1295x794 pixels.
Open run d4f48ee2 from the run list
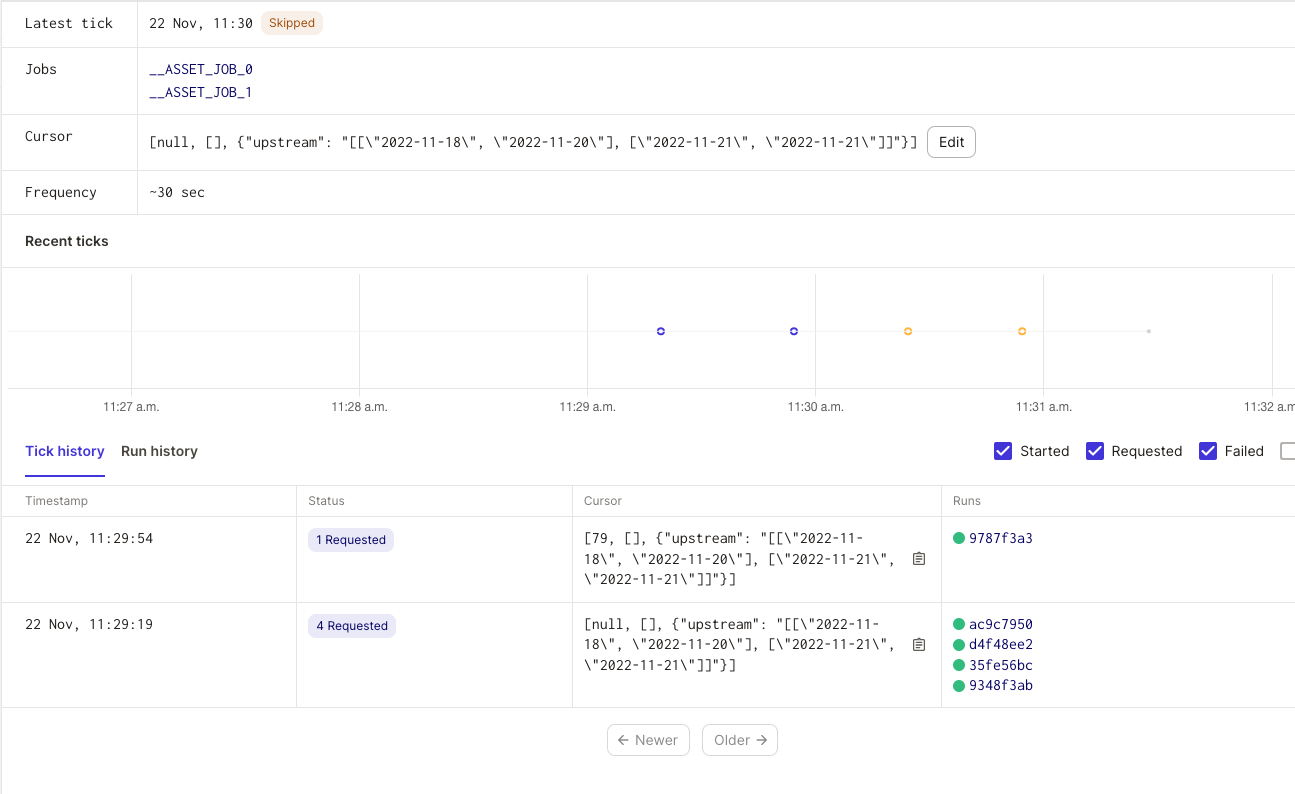(x=1001, y=644)
